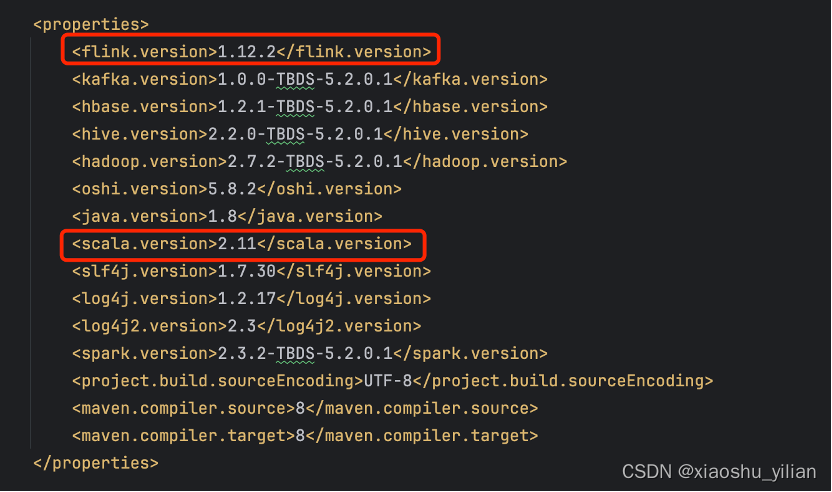832x492 pixels.
Task: Click the java.version 1.8 line
Action: pyautogui.click(x=227, y=217)
